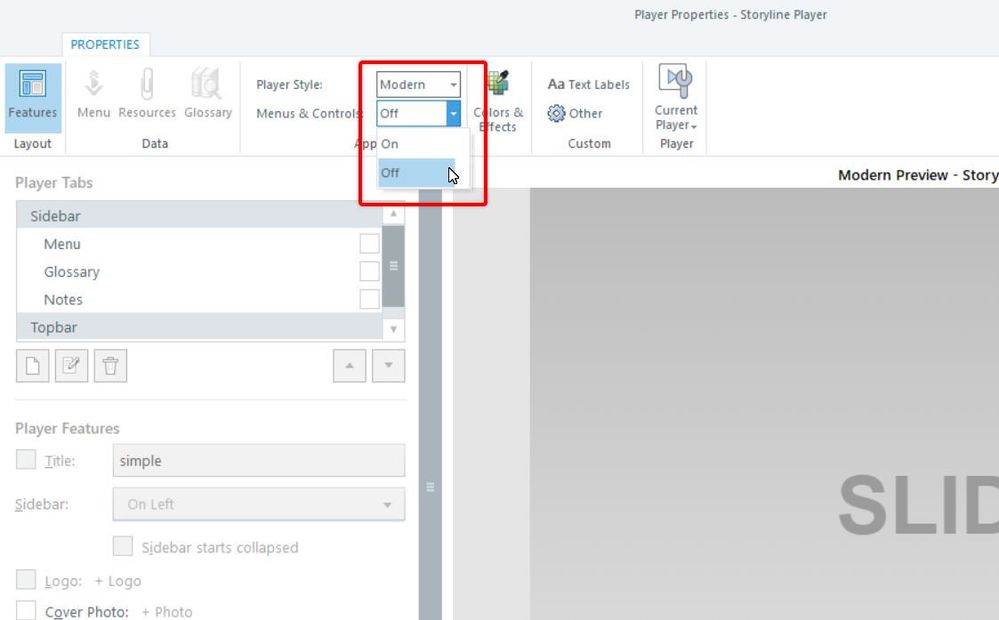Toggle Sidebar starts collapsed checkbox
999x620 pixels.
[x=123, y=546]
